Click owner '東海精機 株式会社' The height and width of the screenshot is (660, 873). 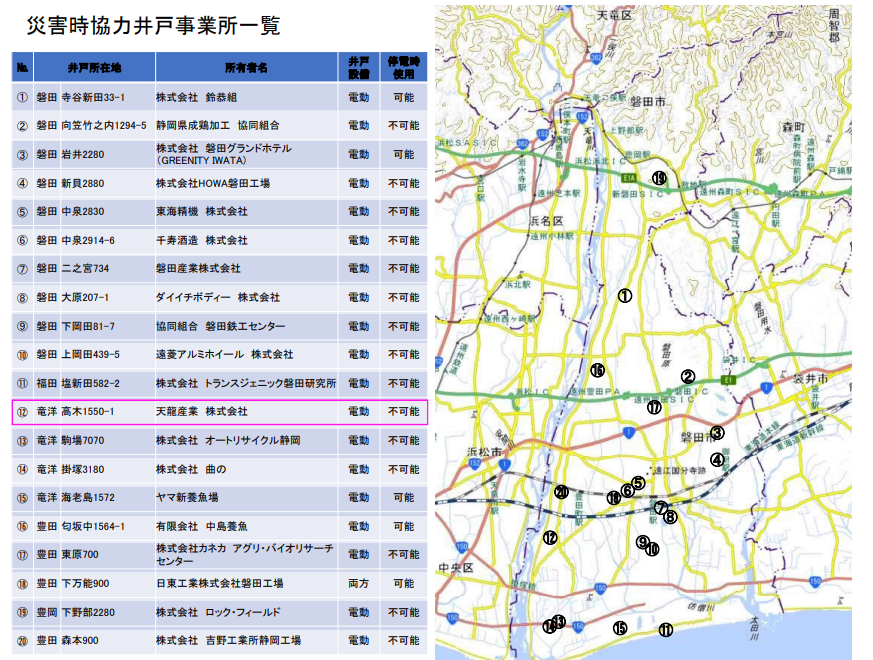tap(202, 212)
